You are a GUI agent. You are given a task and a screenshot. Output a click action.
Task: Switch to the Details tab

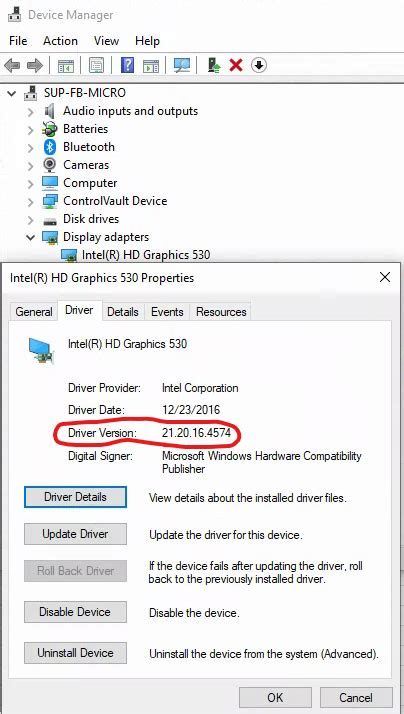pyautogui.click(x=123, y=312)
